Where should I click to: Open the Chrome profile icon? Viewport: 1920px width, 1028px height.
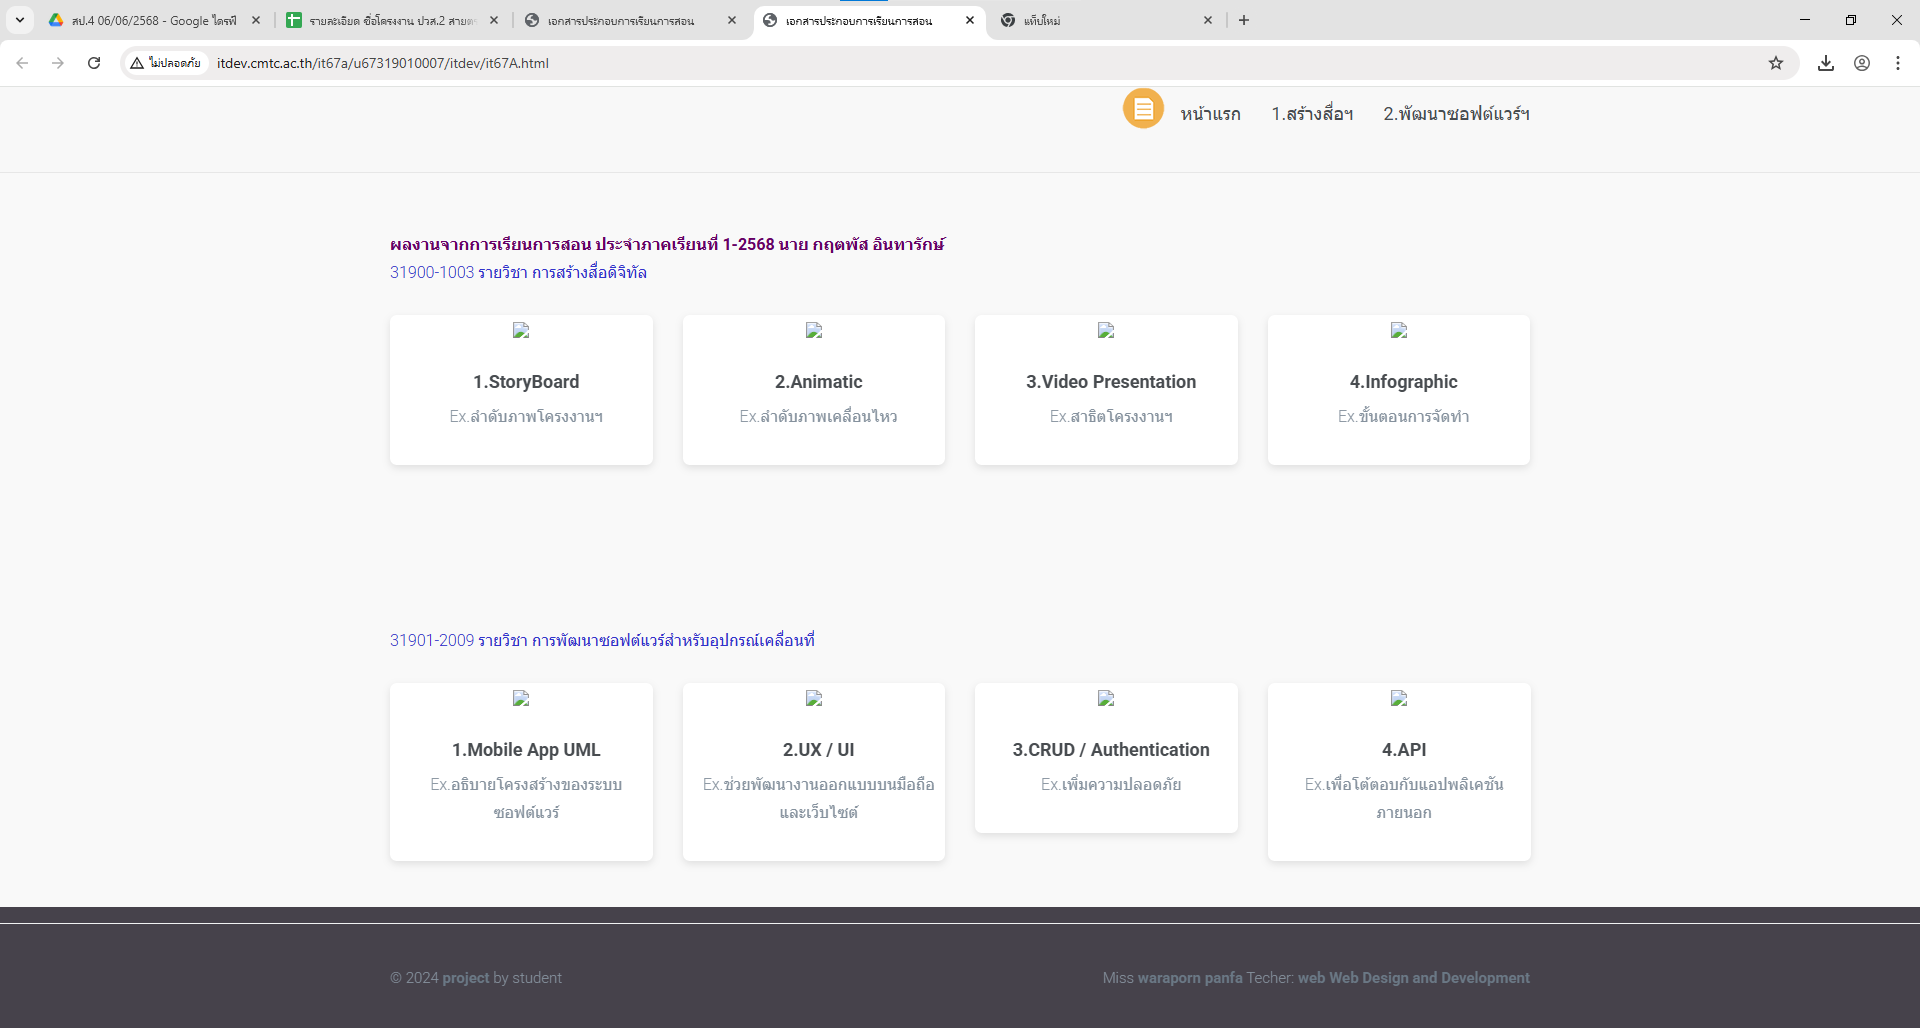click(x=1861, y=63)
